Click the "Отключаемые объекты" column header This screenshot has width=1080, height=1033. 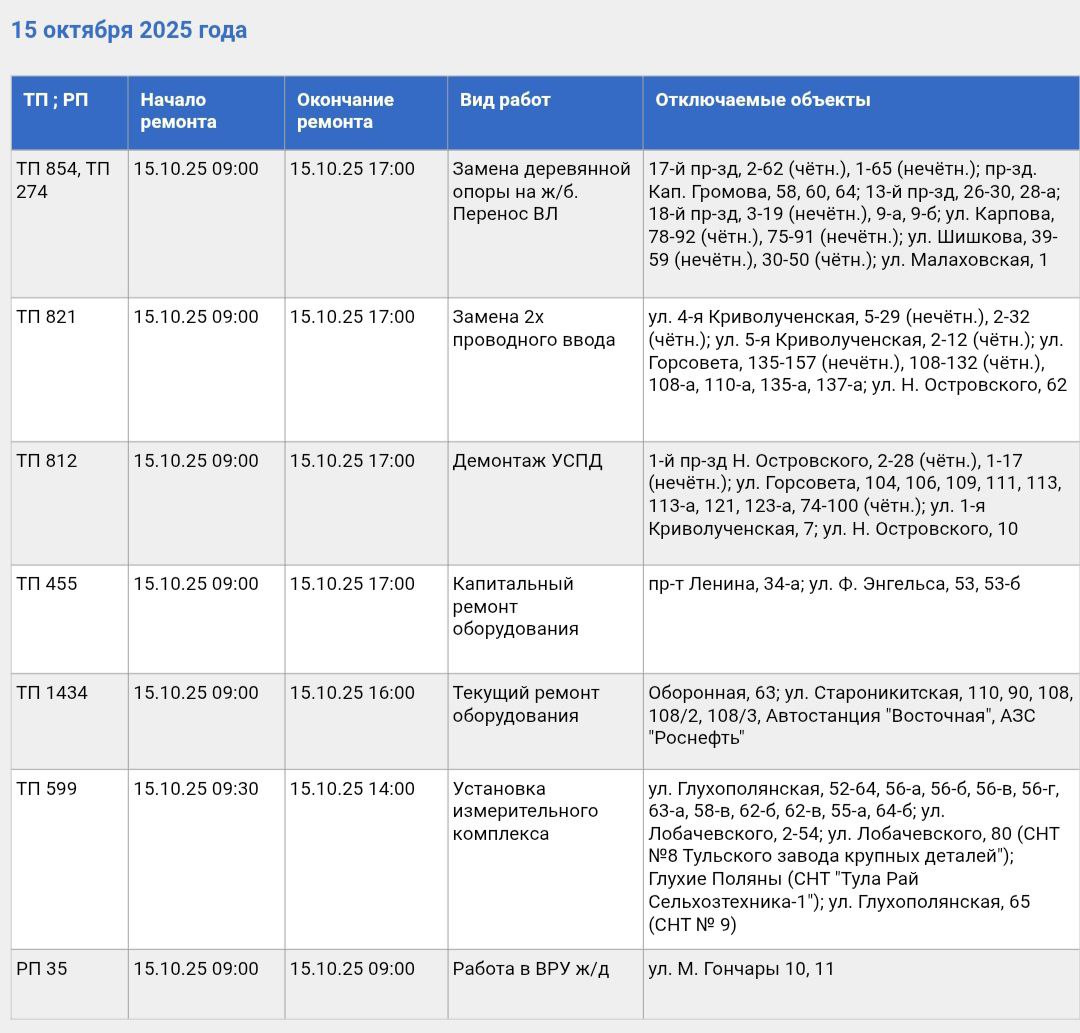pos(762,100)
